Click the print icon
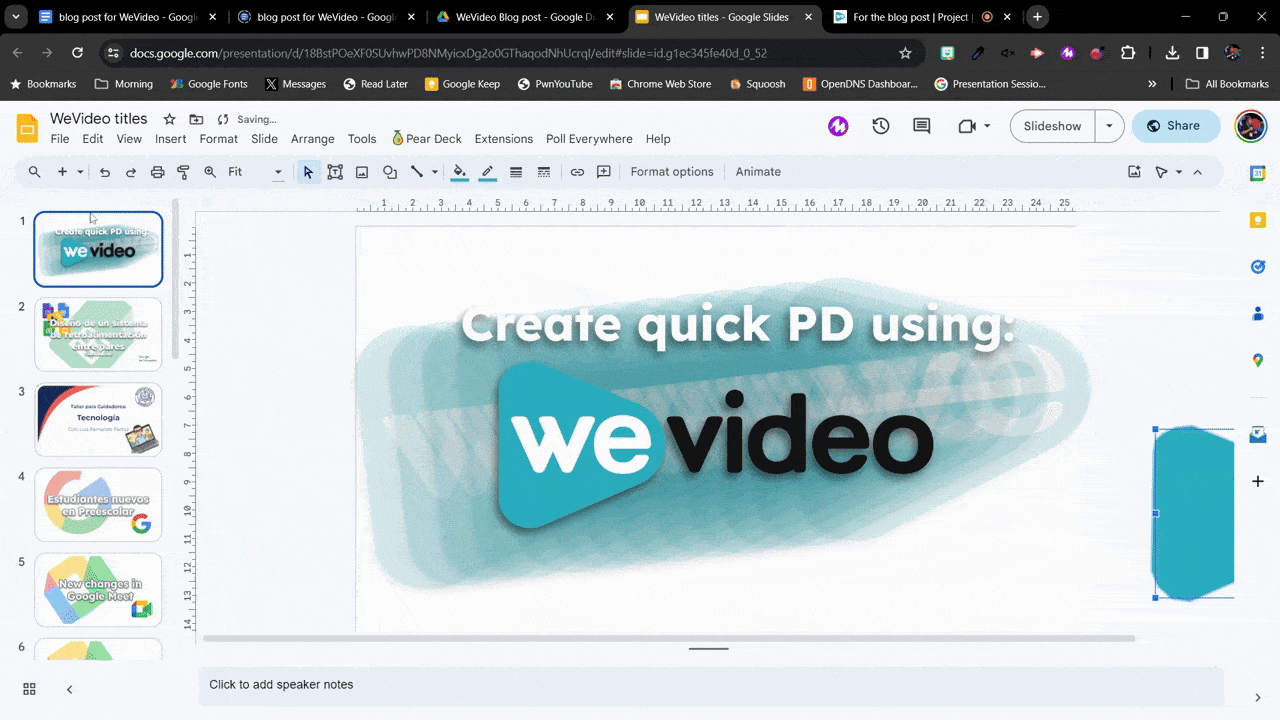The height and width of the screenshot is (720, 1280). click(157, 172)
